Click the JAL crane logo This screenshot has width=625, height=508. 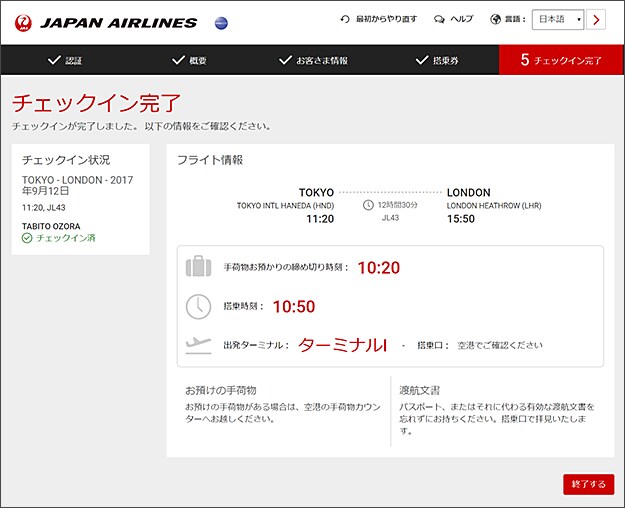(x=23, y=23)
